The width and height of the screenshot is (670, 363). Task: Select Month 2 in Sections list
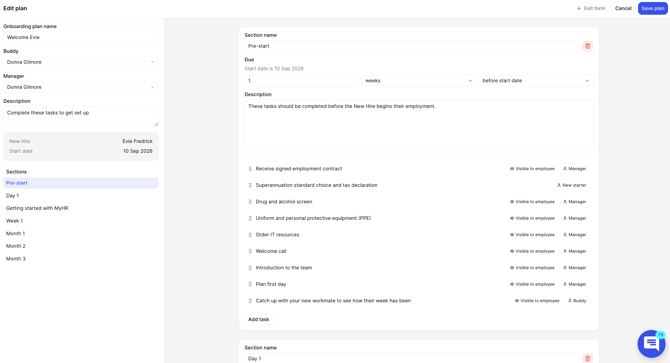point(81,246)
